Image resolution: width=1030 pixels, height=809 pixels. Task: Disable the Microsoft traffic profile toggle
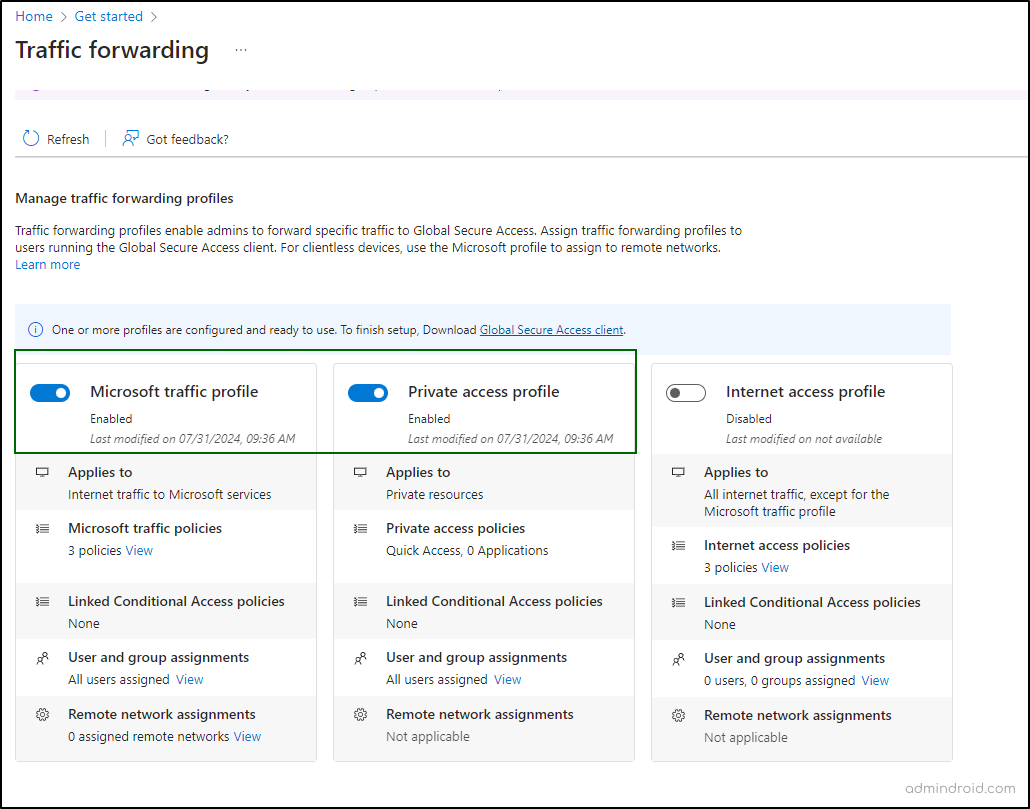pos(50,393)
